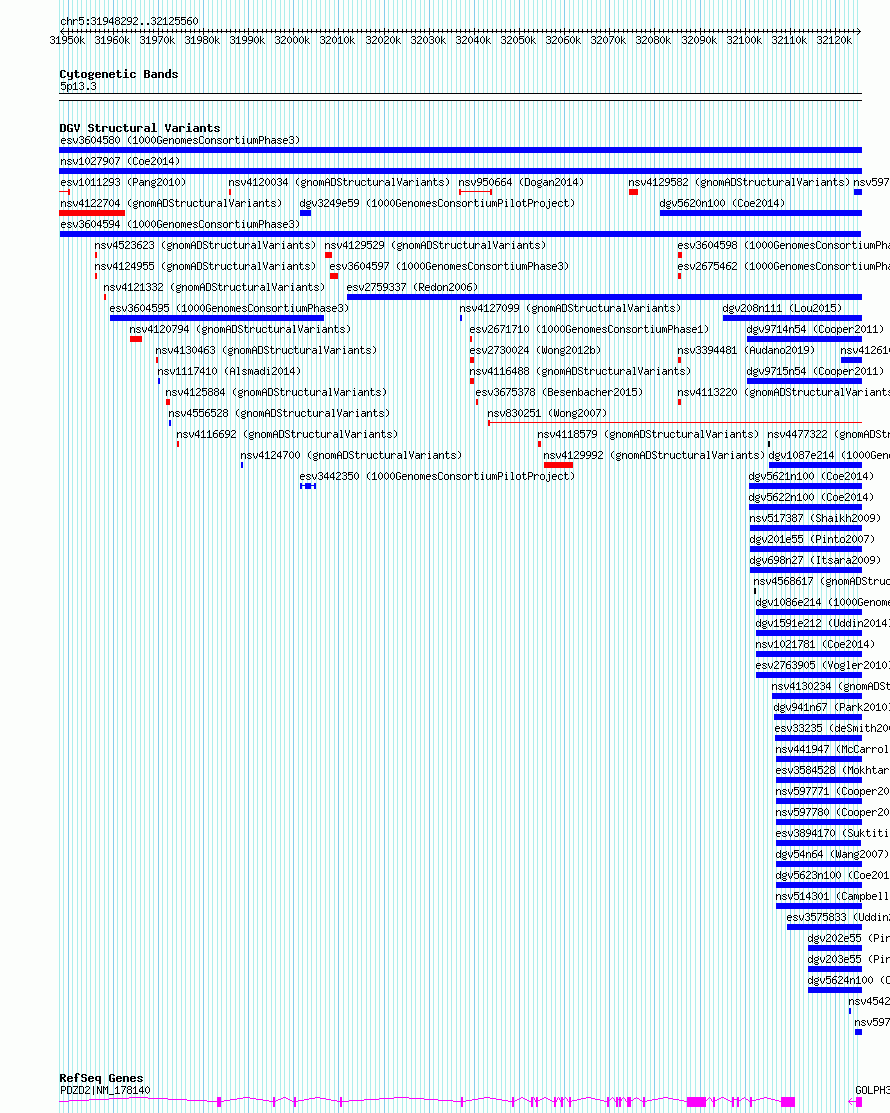Click dgv3249e59 pilot project variant label
Image resolution: width=890 pixels, height=1113 pixels.
pyautogui.click(x=437, y=203)
